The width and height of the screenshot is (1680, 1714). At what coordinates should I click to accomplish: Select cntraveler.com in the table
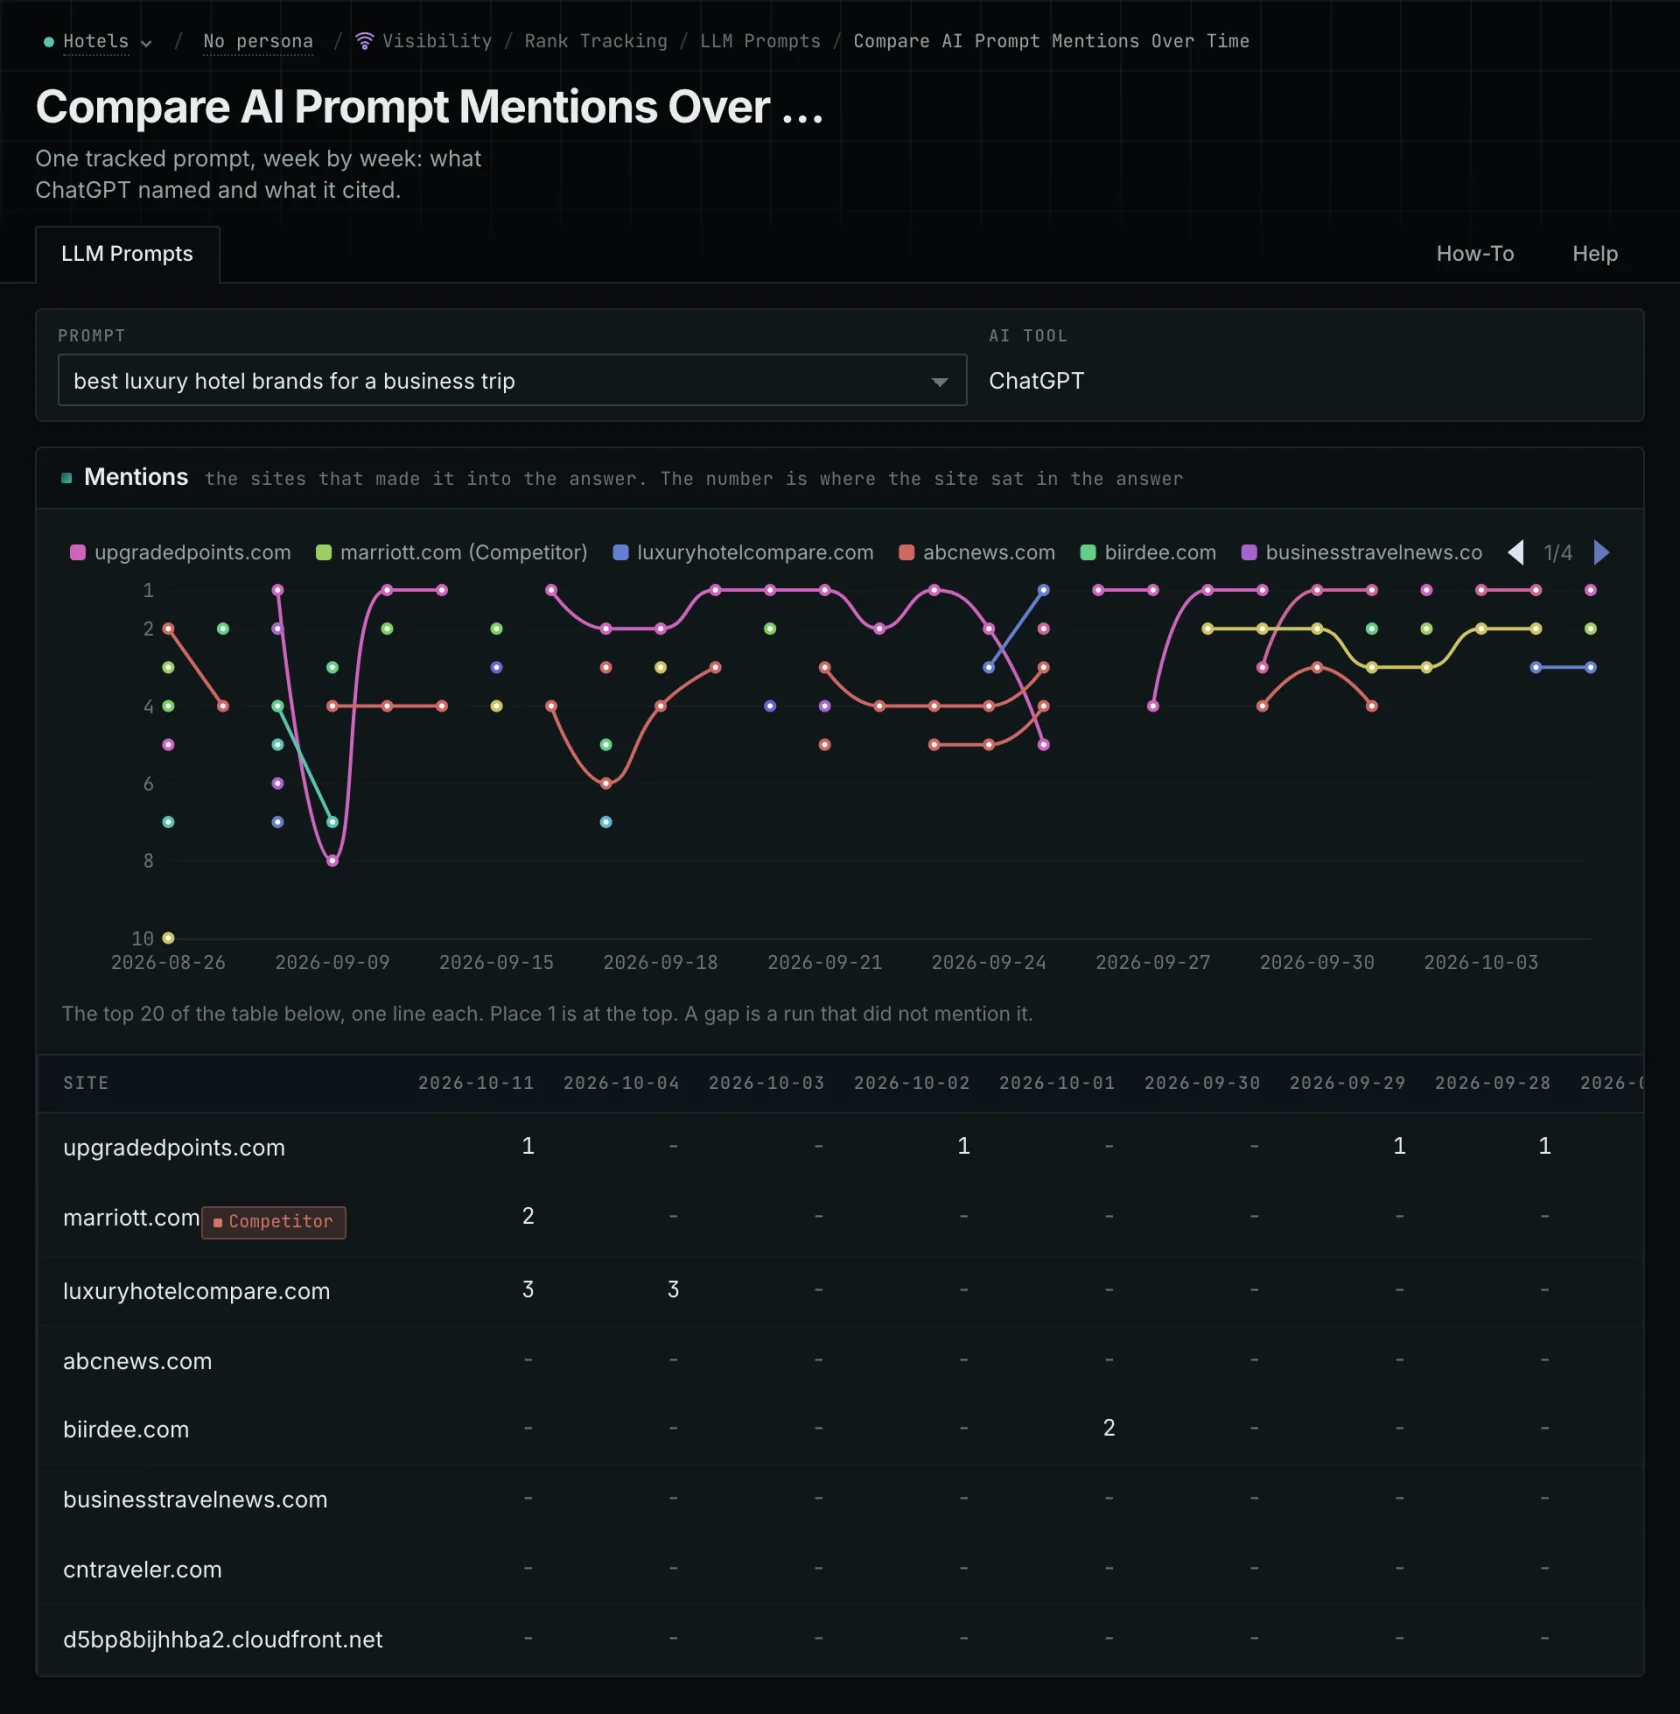pyautogui.click(x=142, y=1569)
